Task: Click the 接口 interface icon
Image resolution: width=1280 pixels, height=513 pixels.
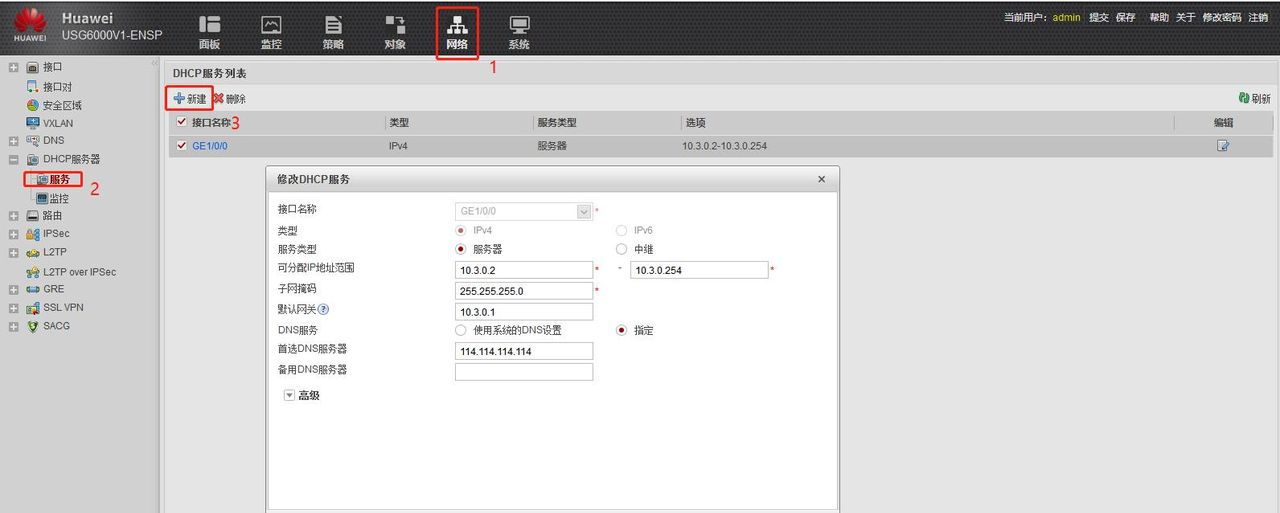Action: point(32,67)
